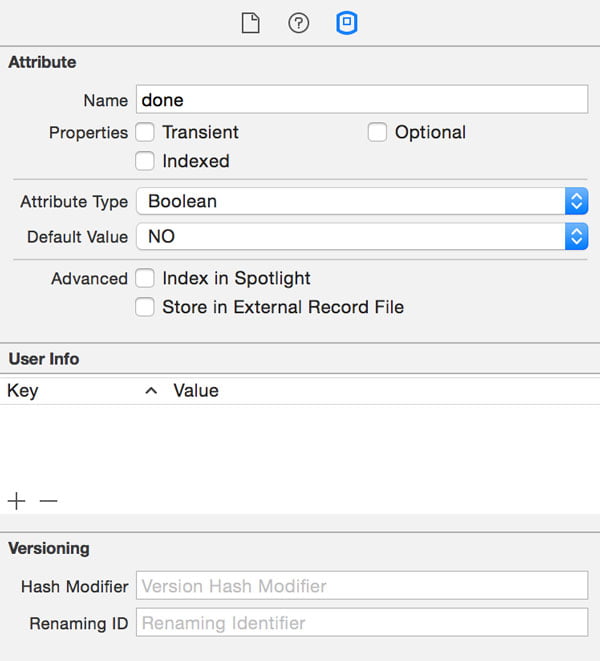Enable the Optional property checkbox
Screen dimensions: 600x661
[377, 132]
